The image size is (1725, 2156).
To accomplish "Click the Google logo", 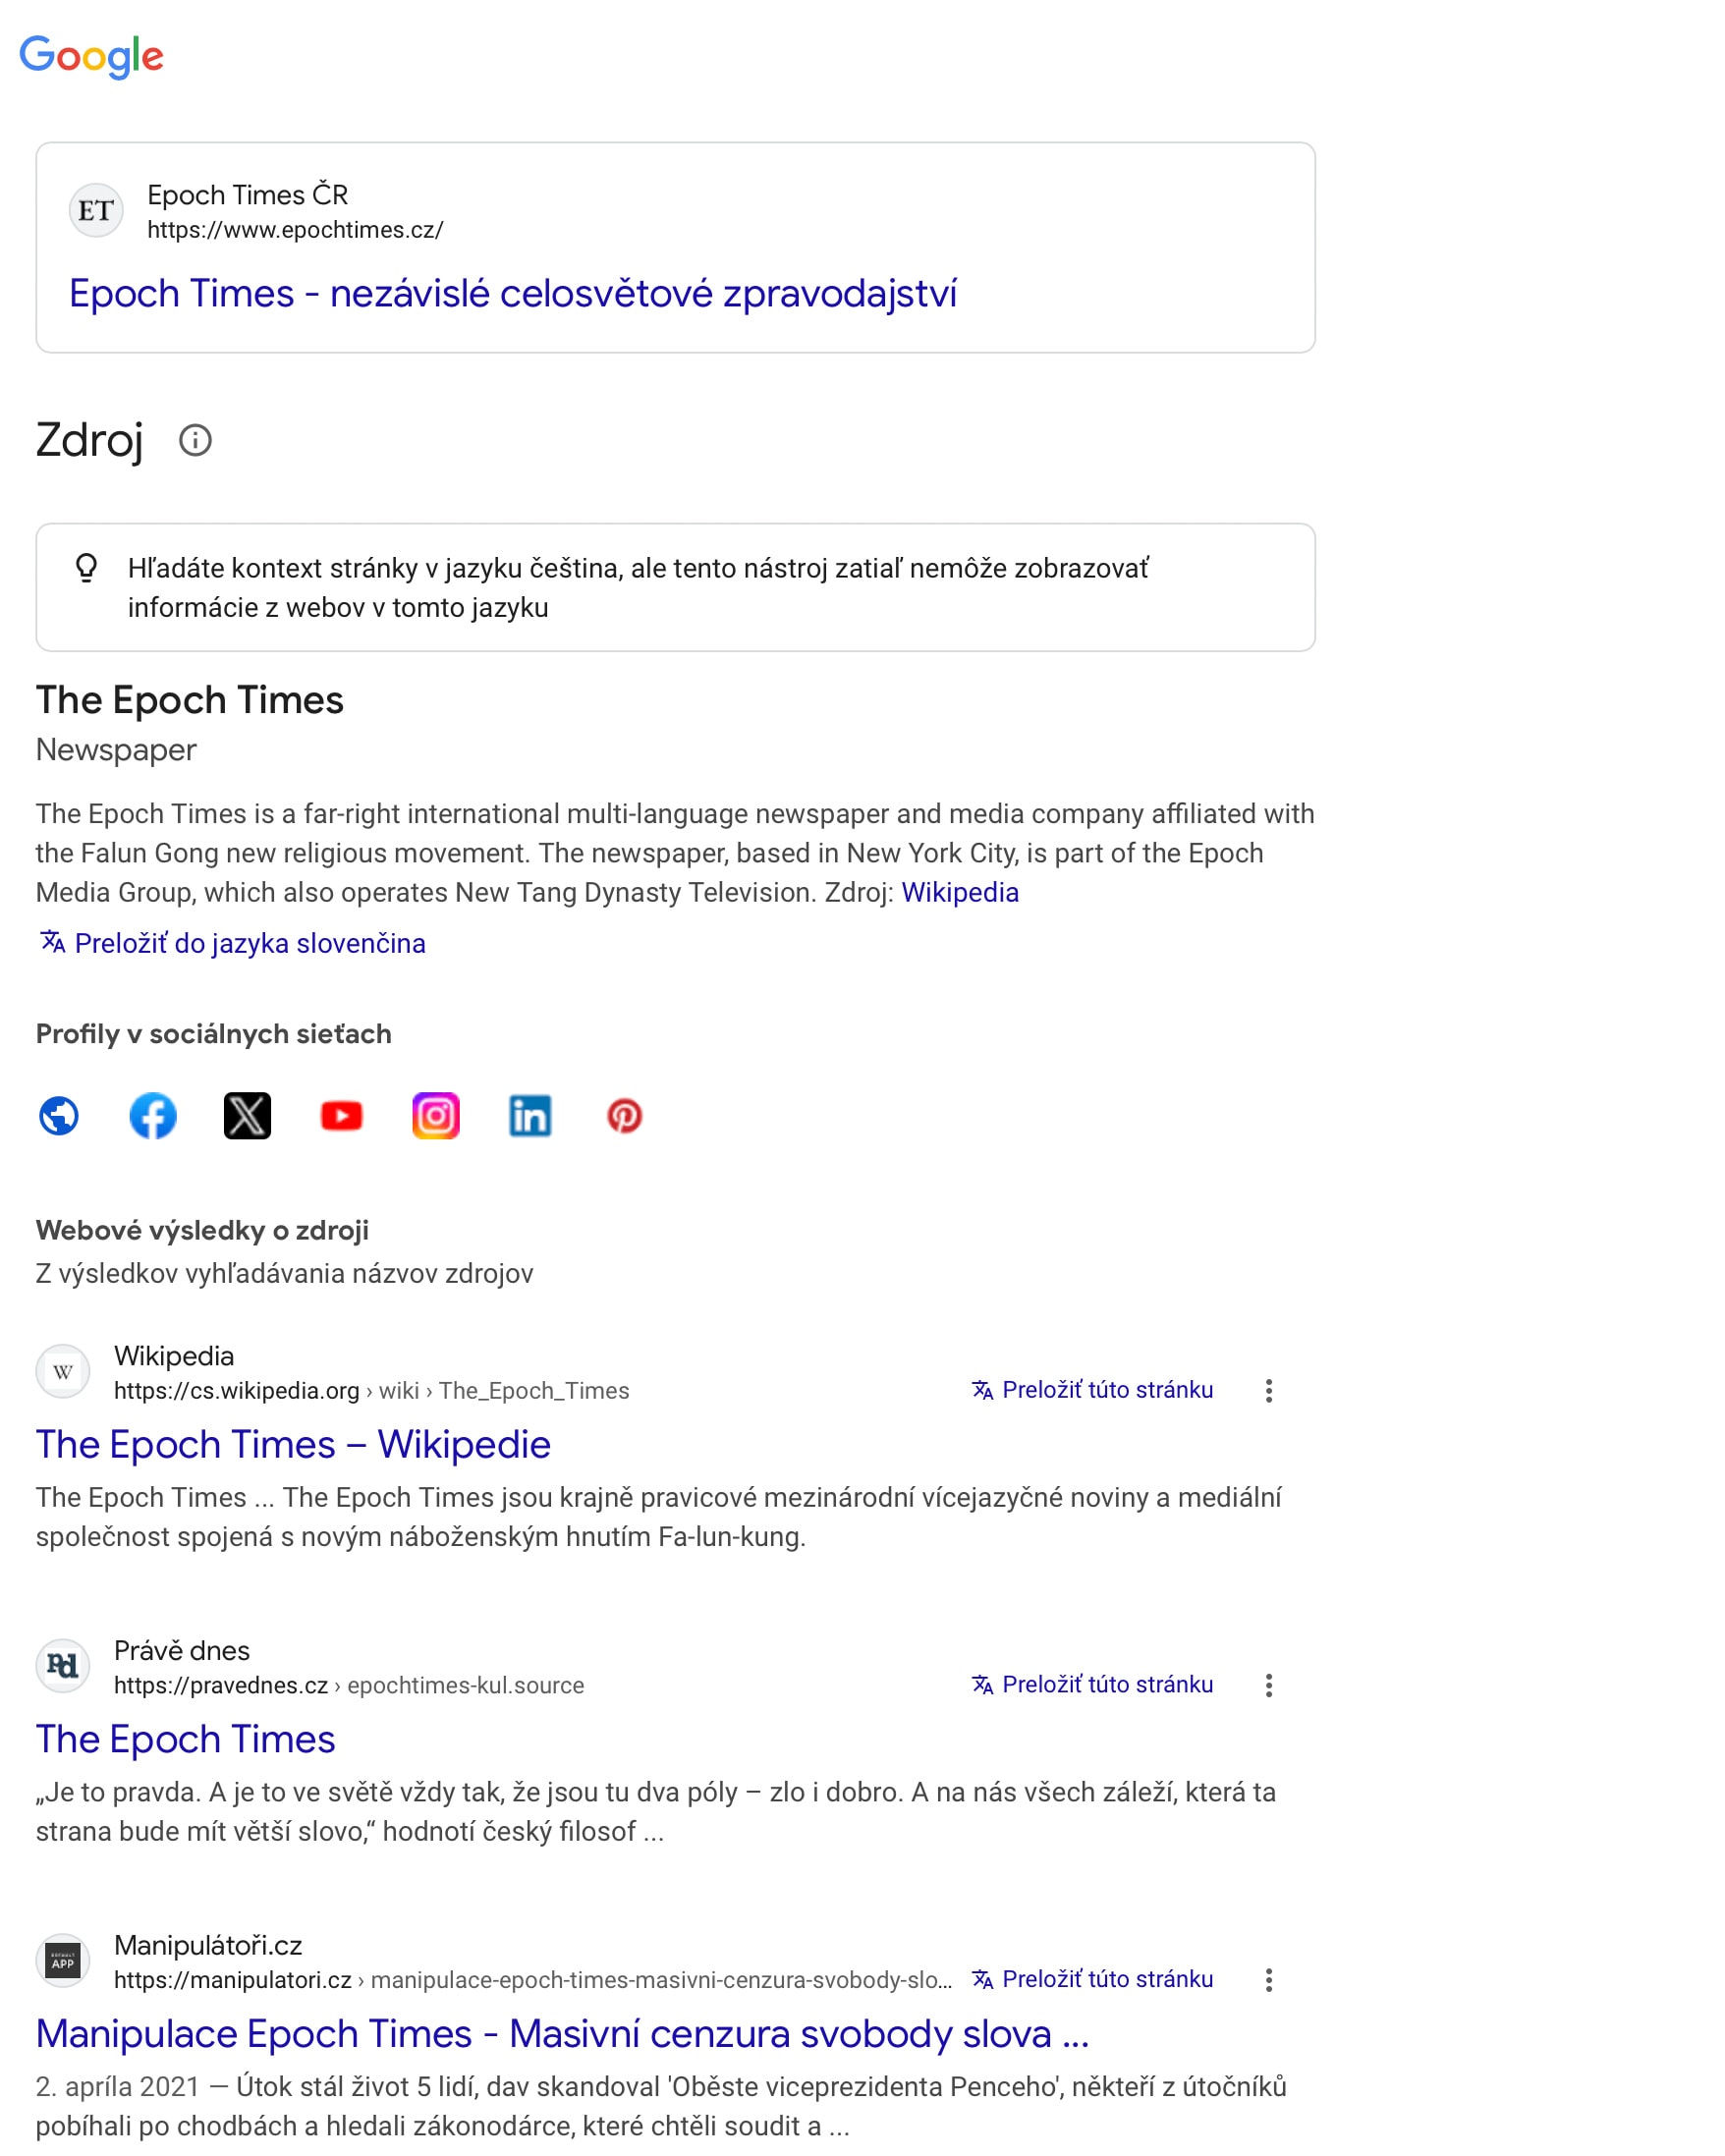I will (91, 56).
